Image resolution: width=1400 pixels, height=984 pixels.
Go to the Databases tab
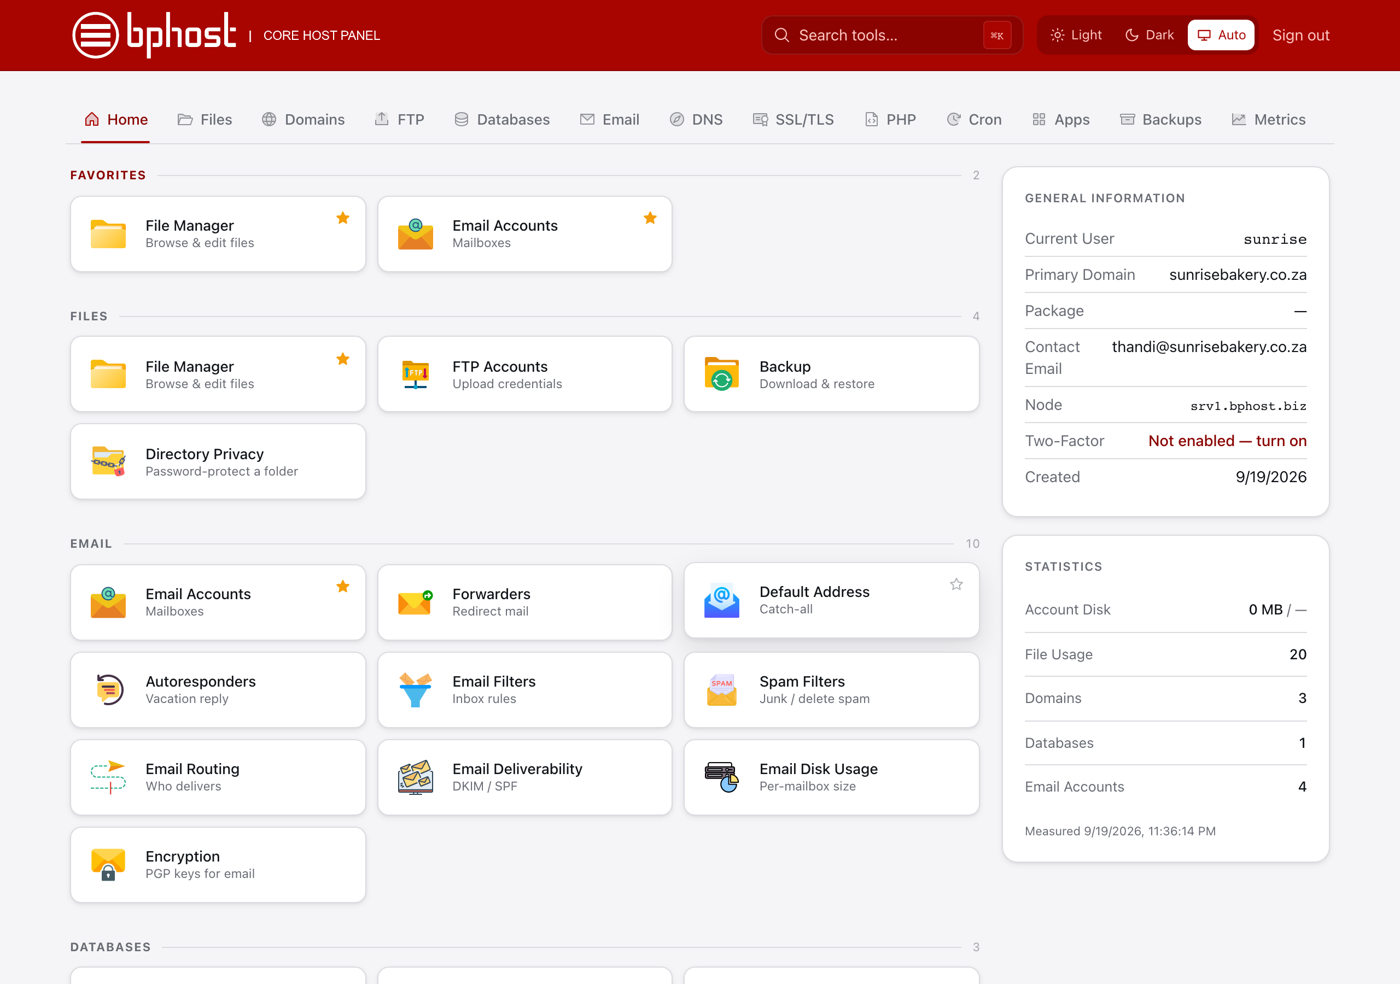click(x=502, y=120)
